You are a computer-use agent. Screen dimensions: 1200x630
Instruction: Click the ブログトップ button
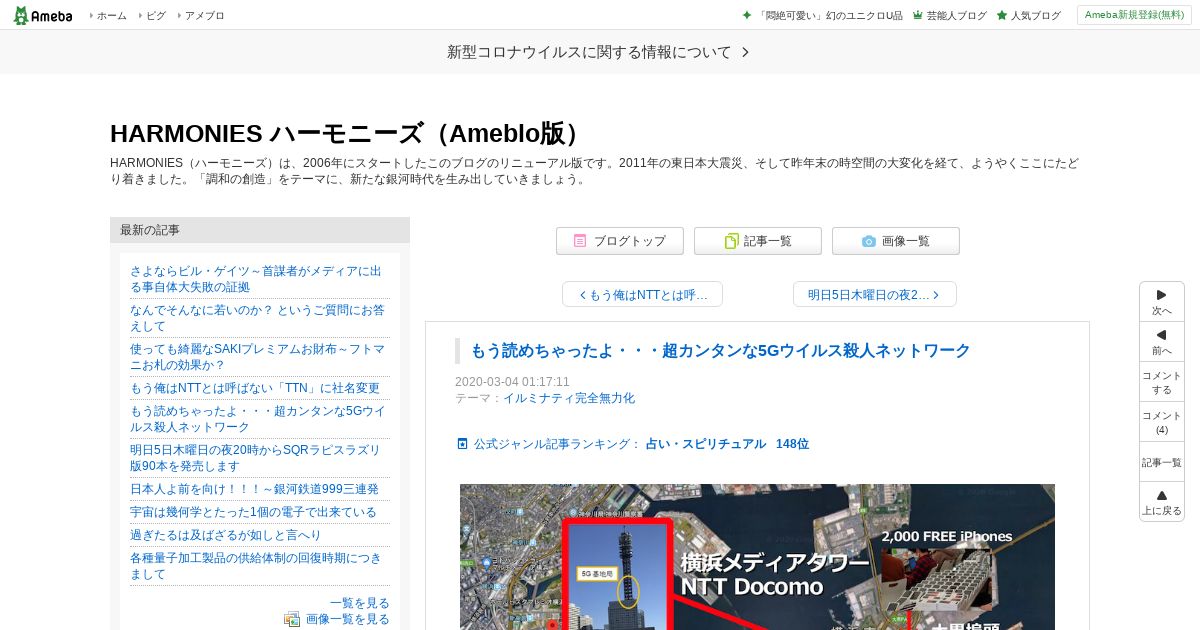tap(620, 241)
